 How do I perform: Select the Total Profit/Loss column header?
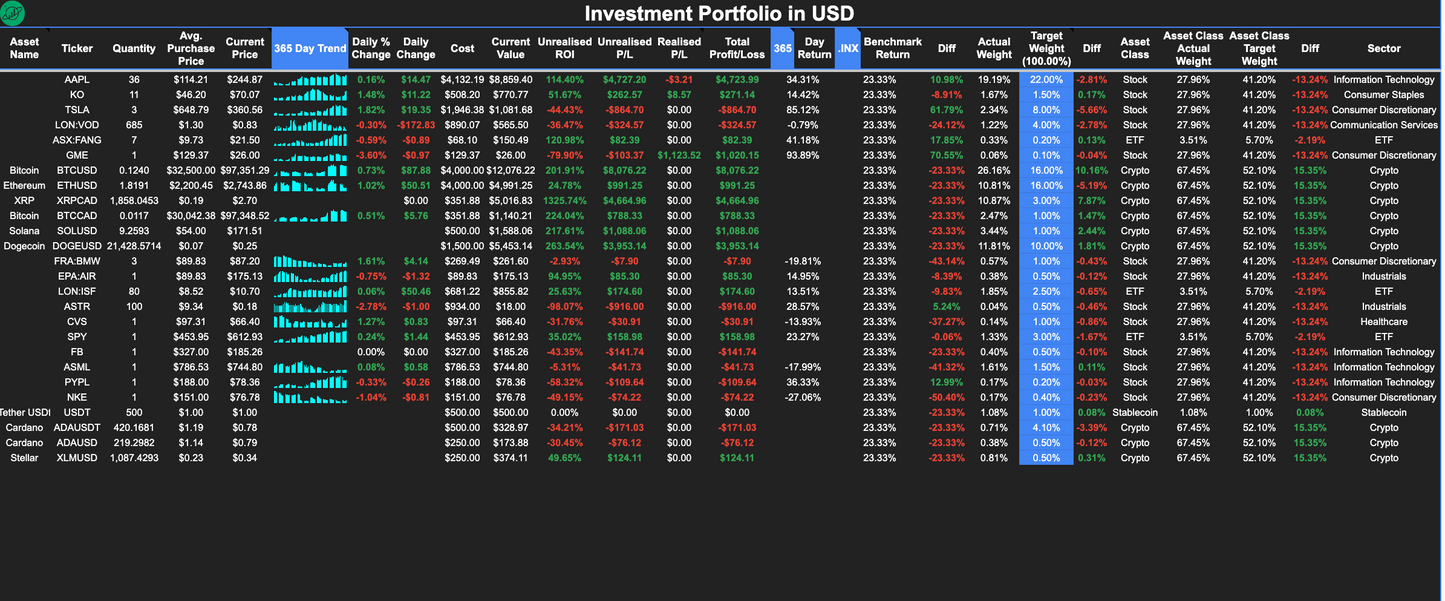pos(737,47)
